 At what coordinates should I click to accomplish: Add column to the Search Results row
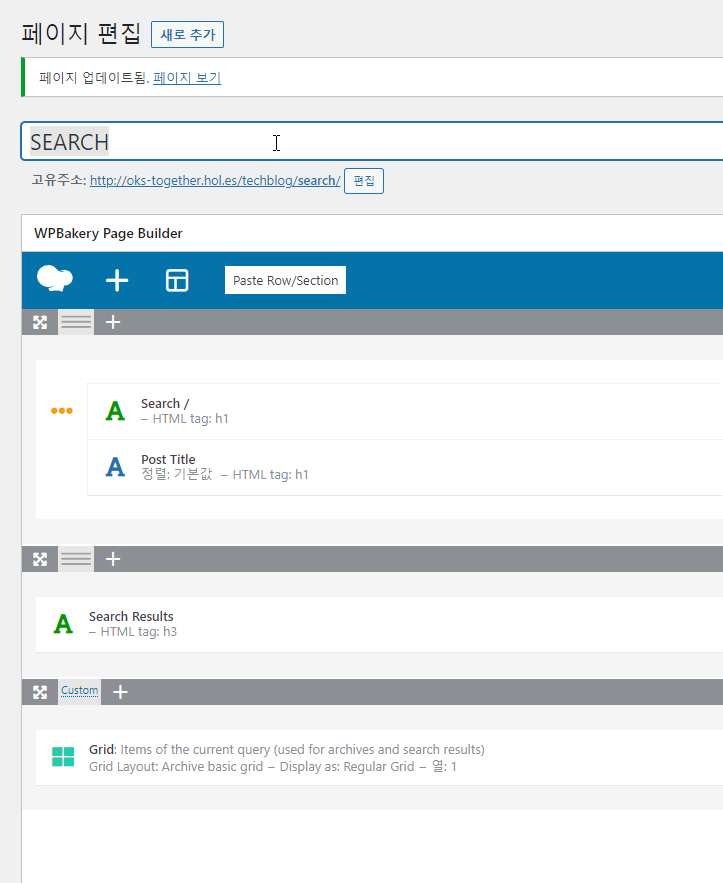point(113,559)
